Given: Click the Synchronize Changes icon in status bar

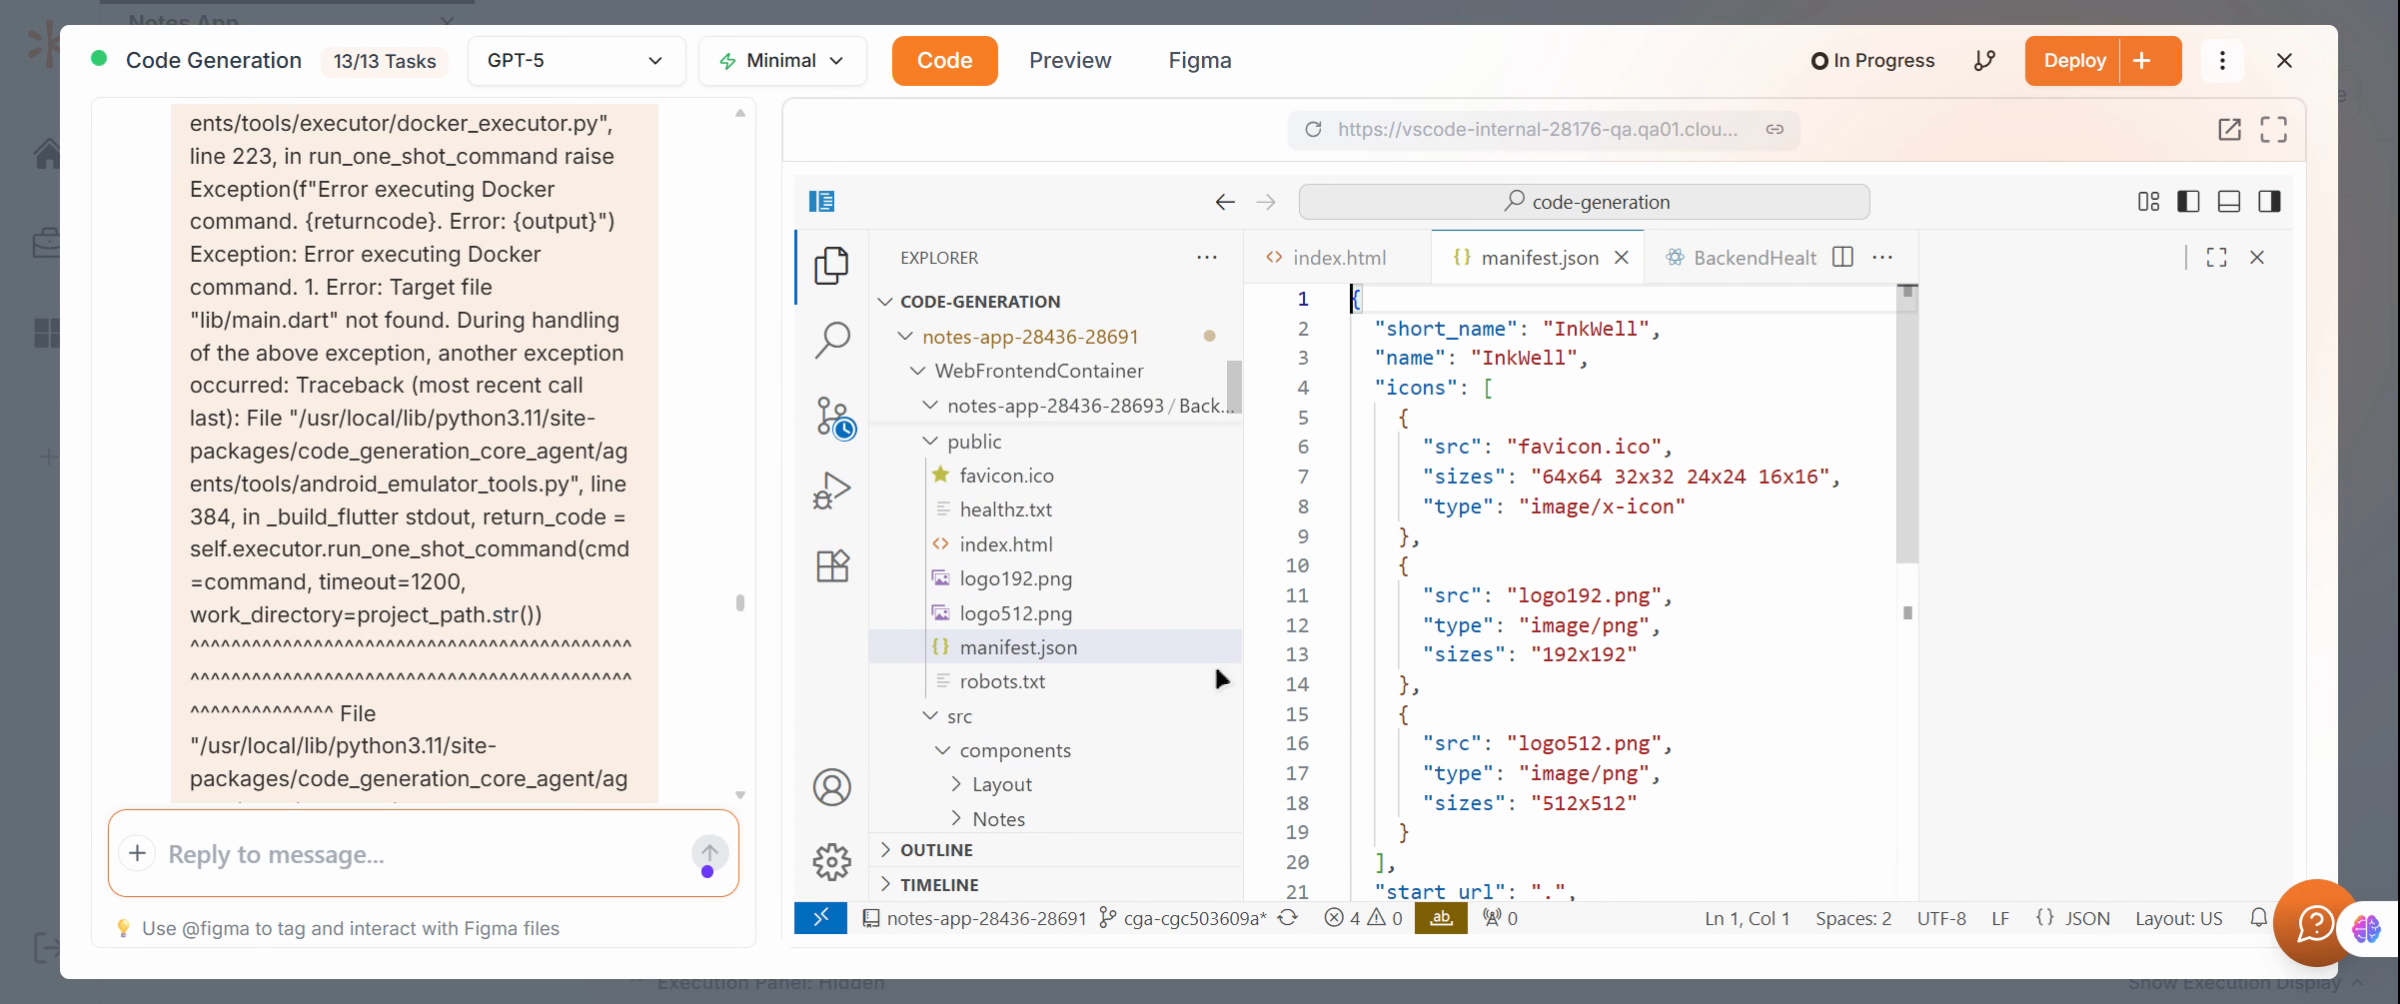Looking at the screenshot, I should (x=1288, y=918).
